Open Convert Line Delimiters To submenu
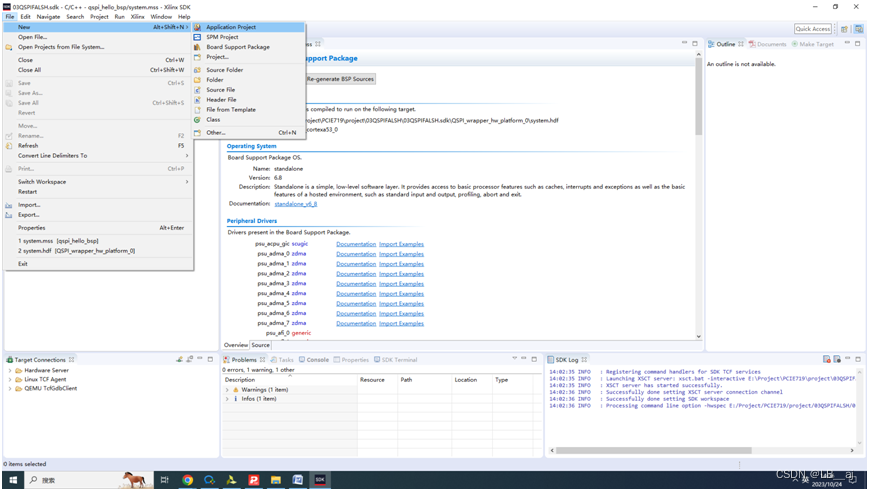 [x=99, y=156]
